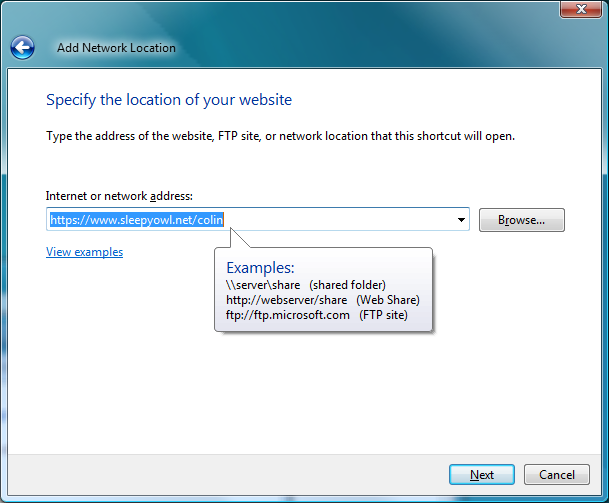Screen dimensions: 609x503
Task: Proceed with the Next button
Action: coord(482,474)
